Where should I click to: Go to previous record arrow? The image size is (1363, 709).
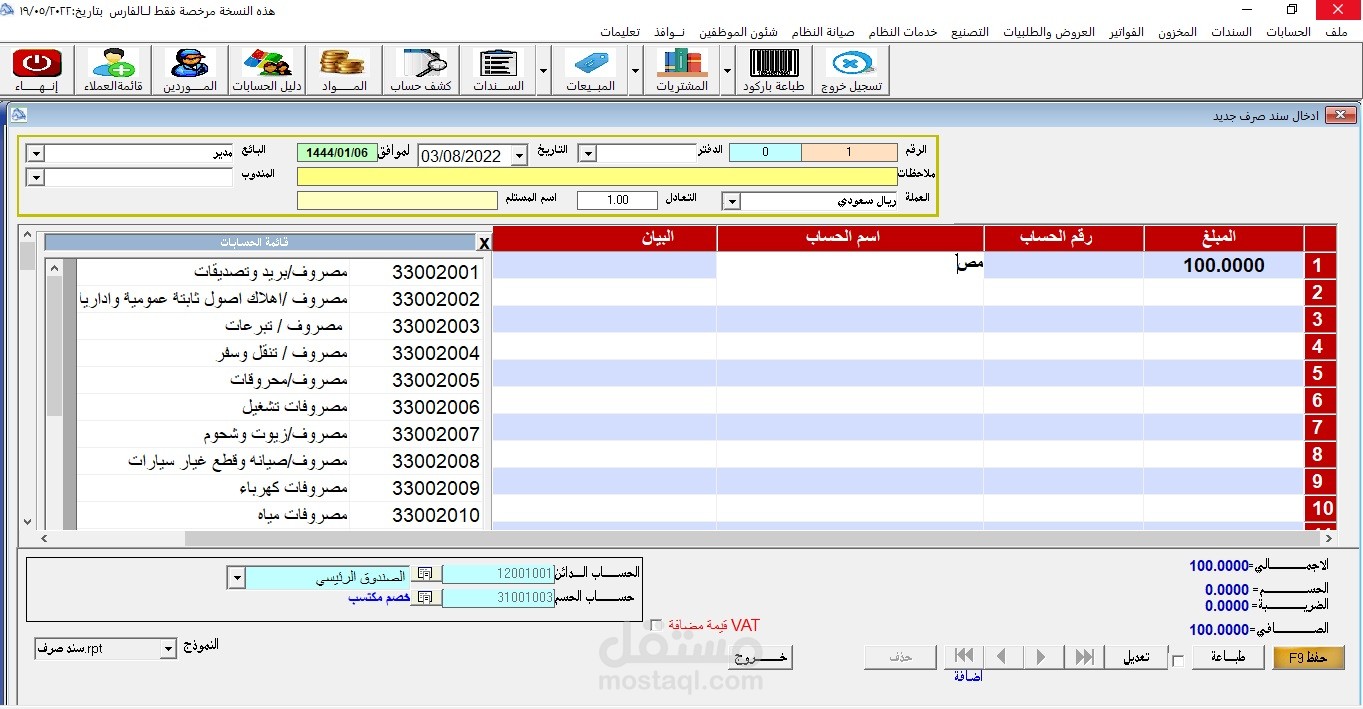click(1004, 657)
